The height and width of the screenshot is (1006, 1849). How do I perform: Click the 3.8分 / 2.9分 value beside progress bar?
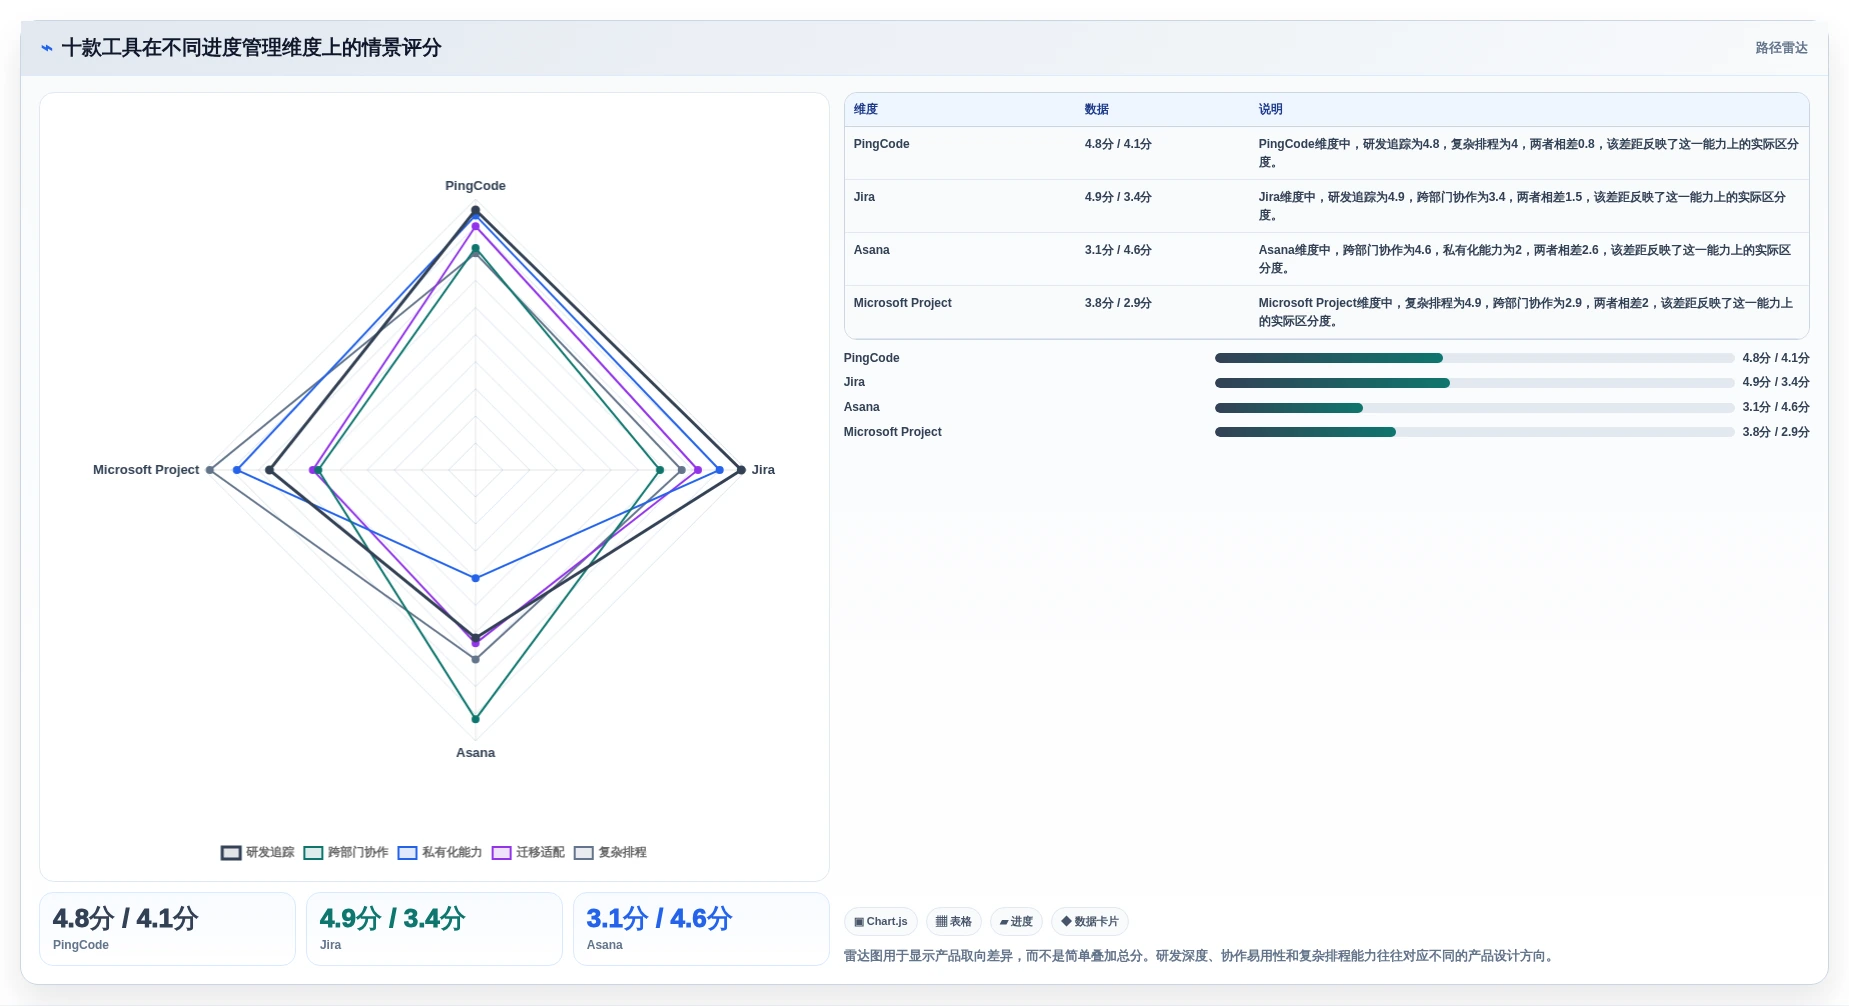click(x=1775, y=432)
